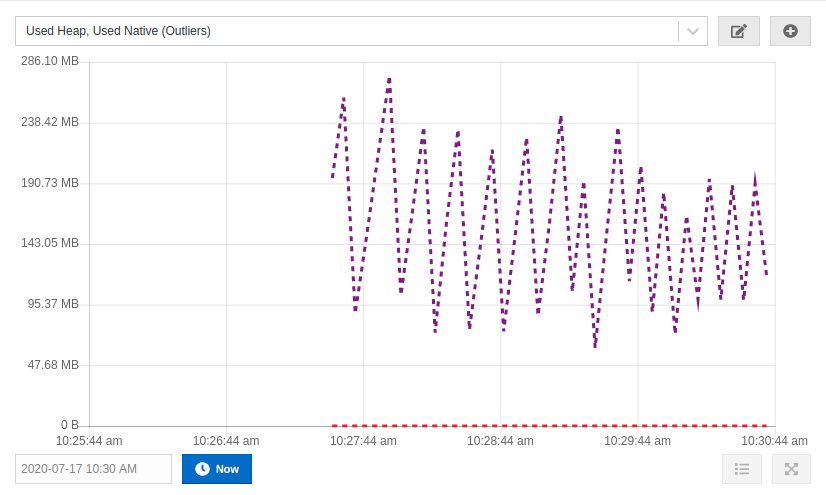
Task: Expand chart to fullscreen with arrows icon
Action: coord(791,469)
